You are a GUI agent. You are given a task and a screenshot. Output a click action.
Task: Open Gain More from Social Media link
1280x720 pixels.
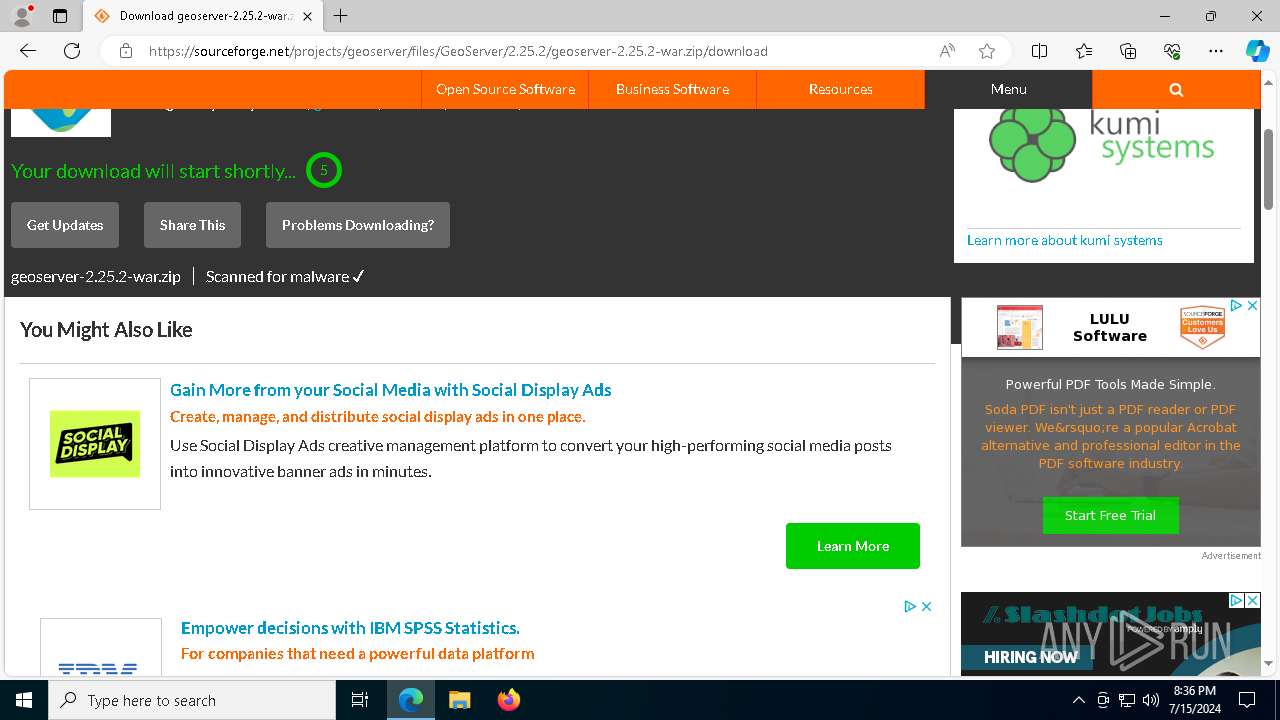point(390,390)
